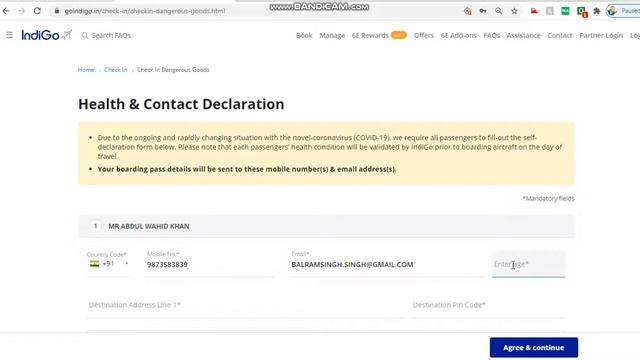Open saved passwords key icon
The width and height of the screenshot is (640, 360).
[x=483, y=11]
